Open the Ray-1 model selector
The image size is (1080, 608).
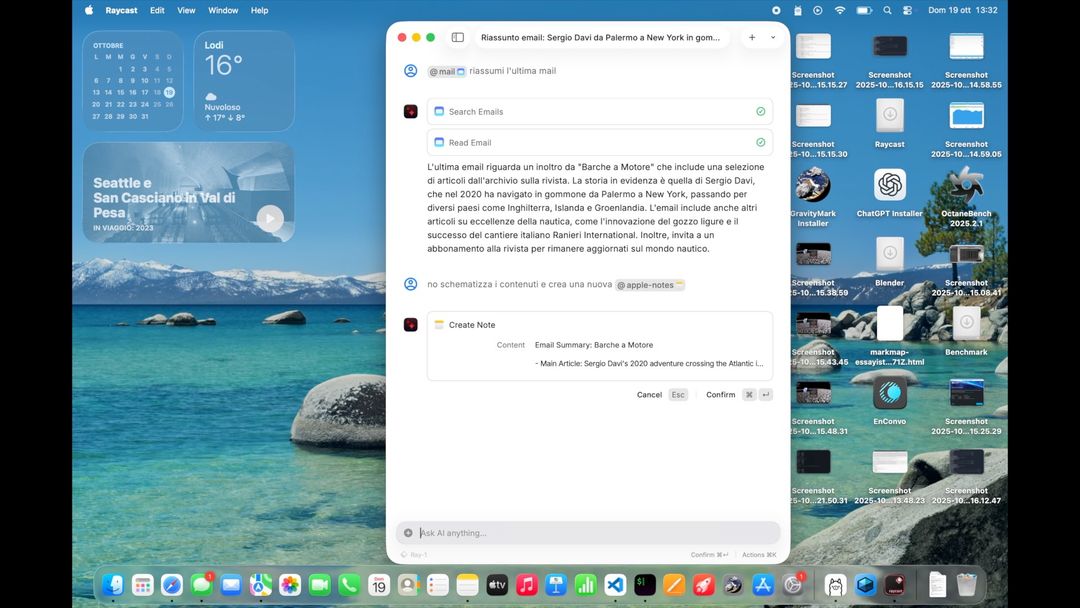coord(414,554)
